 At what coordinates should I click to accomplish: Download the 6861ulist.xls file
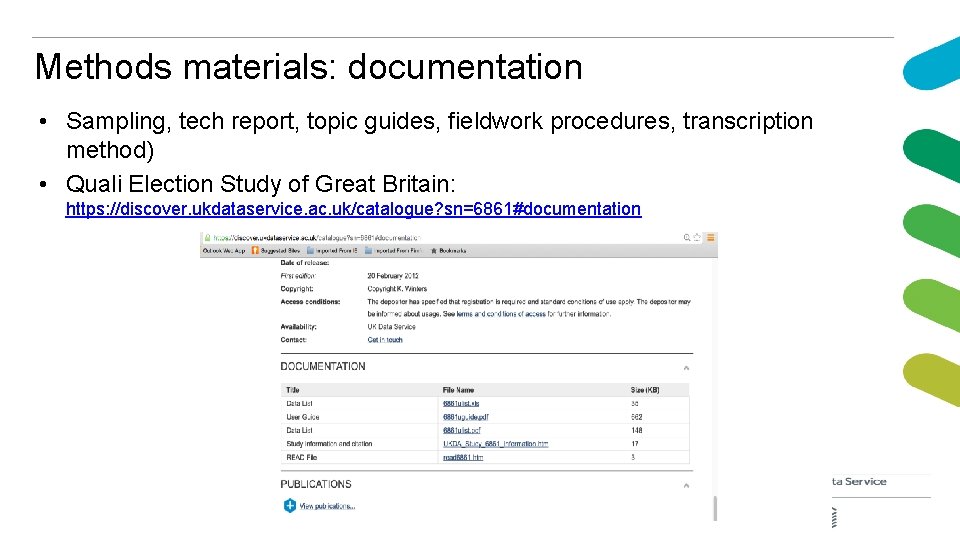[461, 403]
